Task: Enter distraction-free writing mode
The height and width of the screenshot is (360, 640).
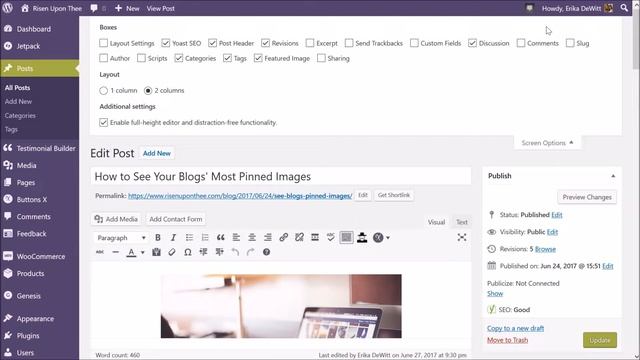Action: pyautogui.click(x=462, y=238)
